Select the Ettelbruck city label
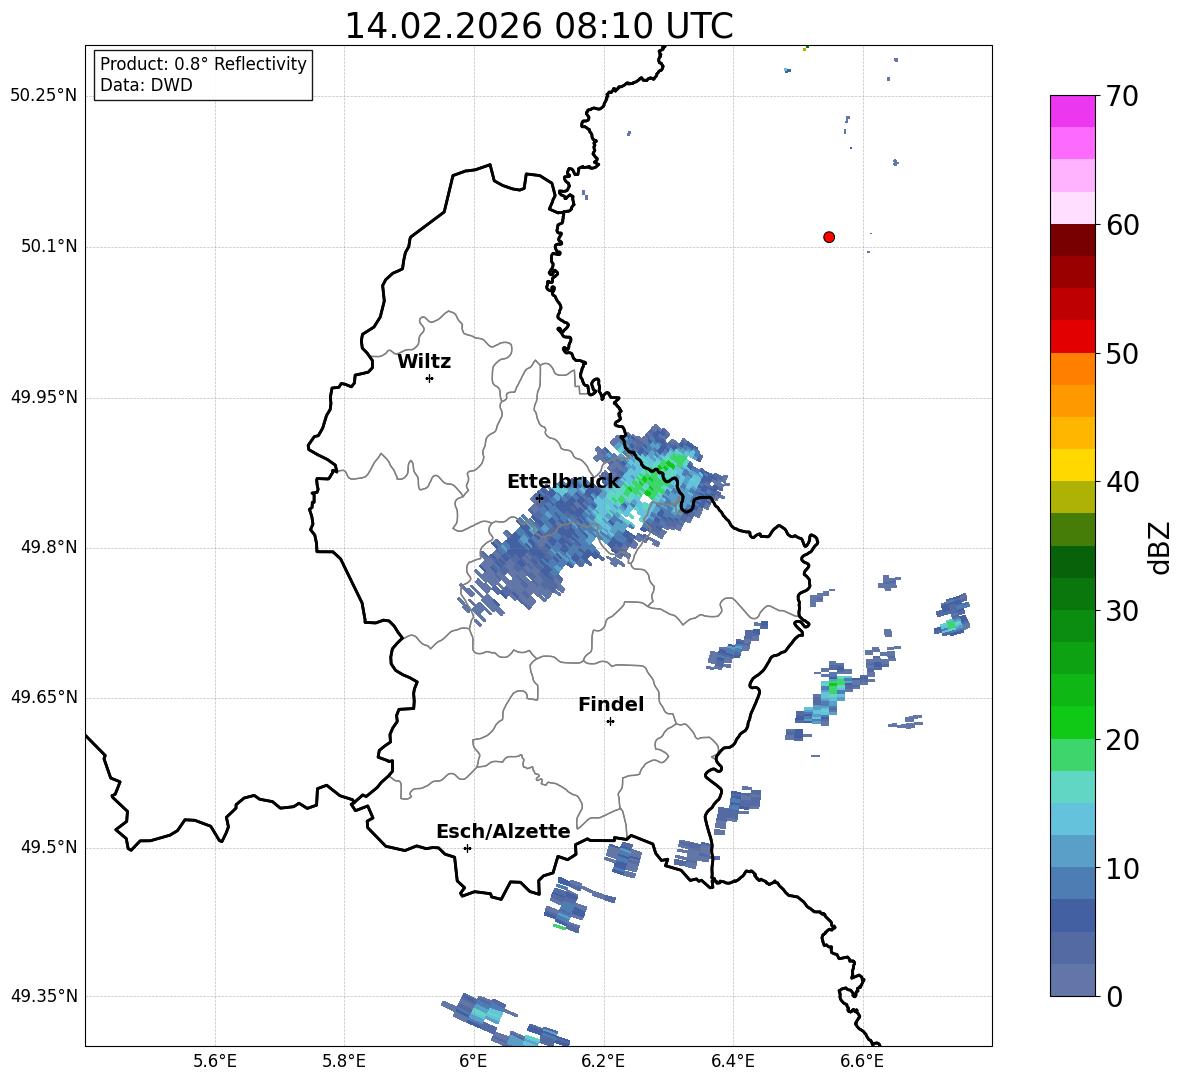 click(x=563, y=481)
